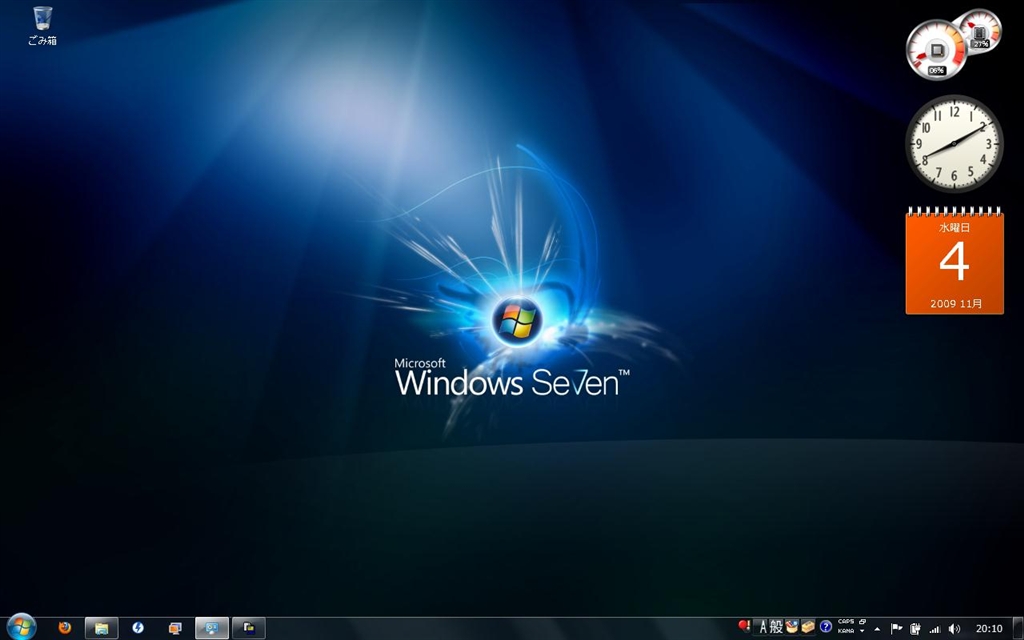Viewport: 1024px width, 640px height.
Task: Switch to the active blue monitor taskbar window
Action: [212, 628]
